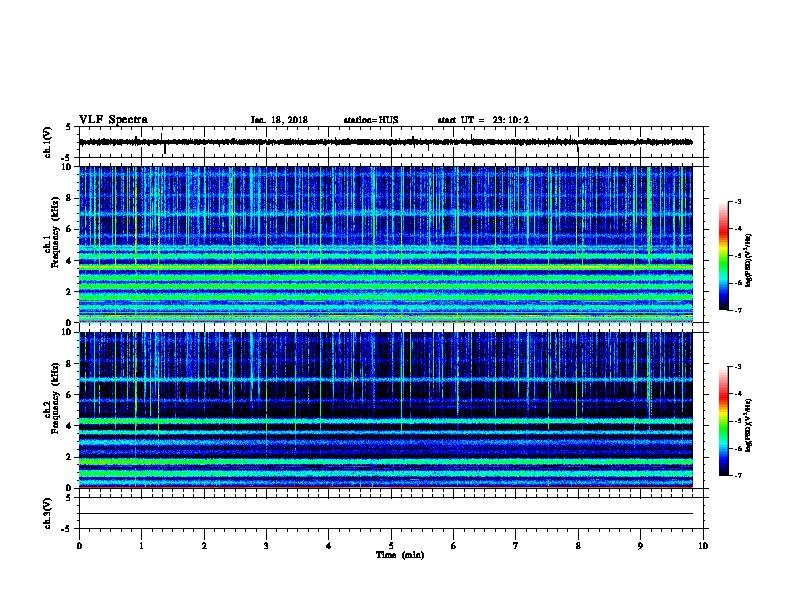This screenshot has height=612, width=792.
Task: Click the ch.2 colorbar log(PSD) units label
Action: 749,425
